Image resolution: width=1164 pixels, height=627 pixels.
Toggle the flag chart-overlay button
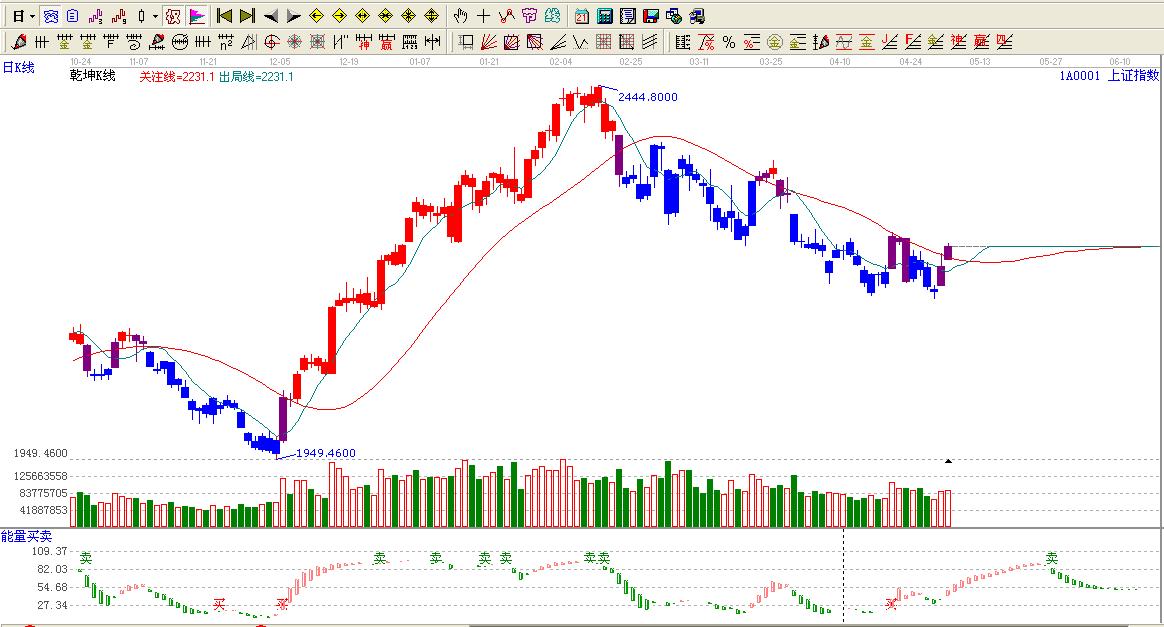tap(197, 16)
